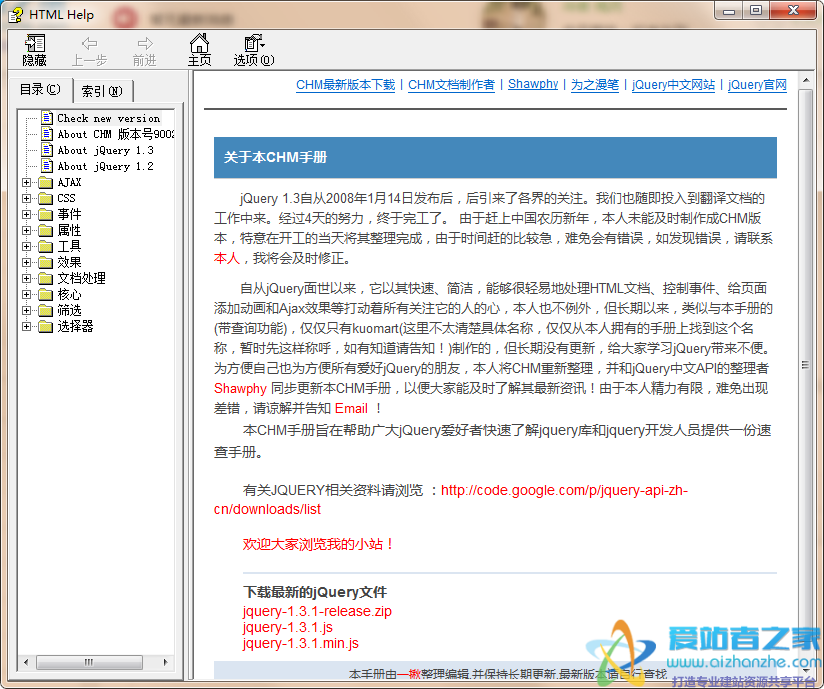Expand the CSS tree node

[x=26, y=198]
